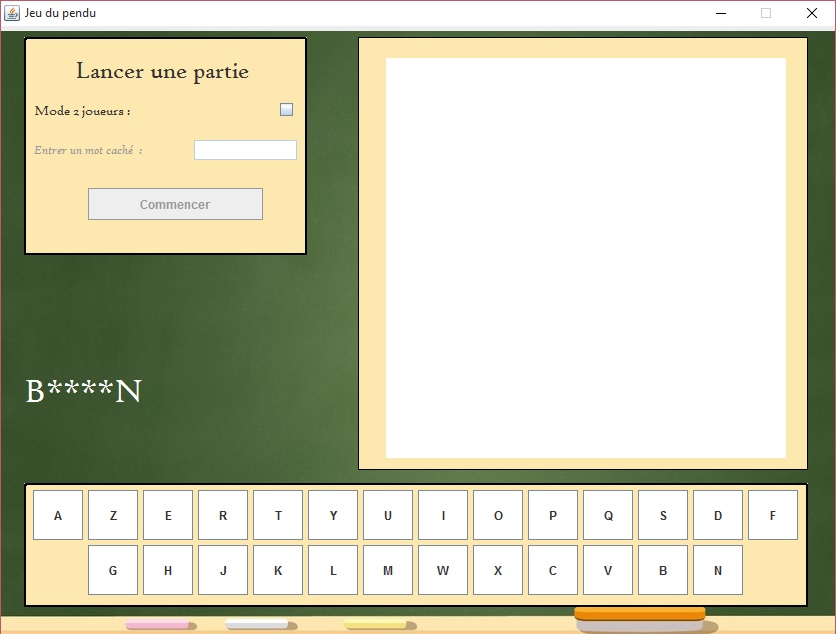The width and height of the screenshot is (836, 634).
Task: Pick letter E on the keyboard
Action: tap(168, 515)
